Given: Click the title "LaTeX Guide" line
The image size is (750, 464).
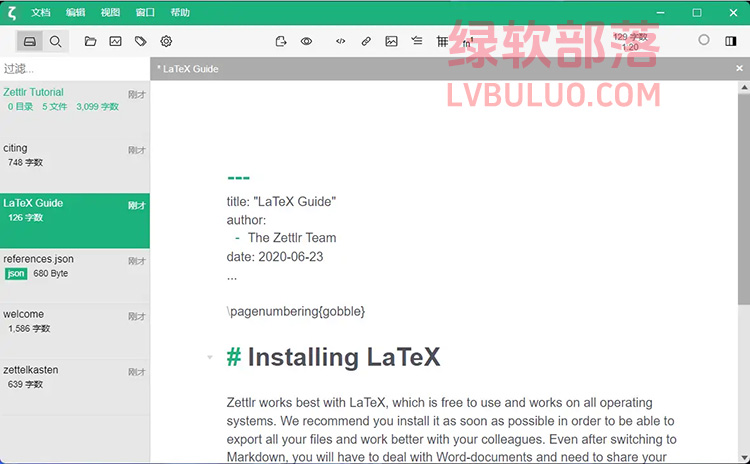Looking at the screenshot, I should coord(281,201).
